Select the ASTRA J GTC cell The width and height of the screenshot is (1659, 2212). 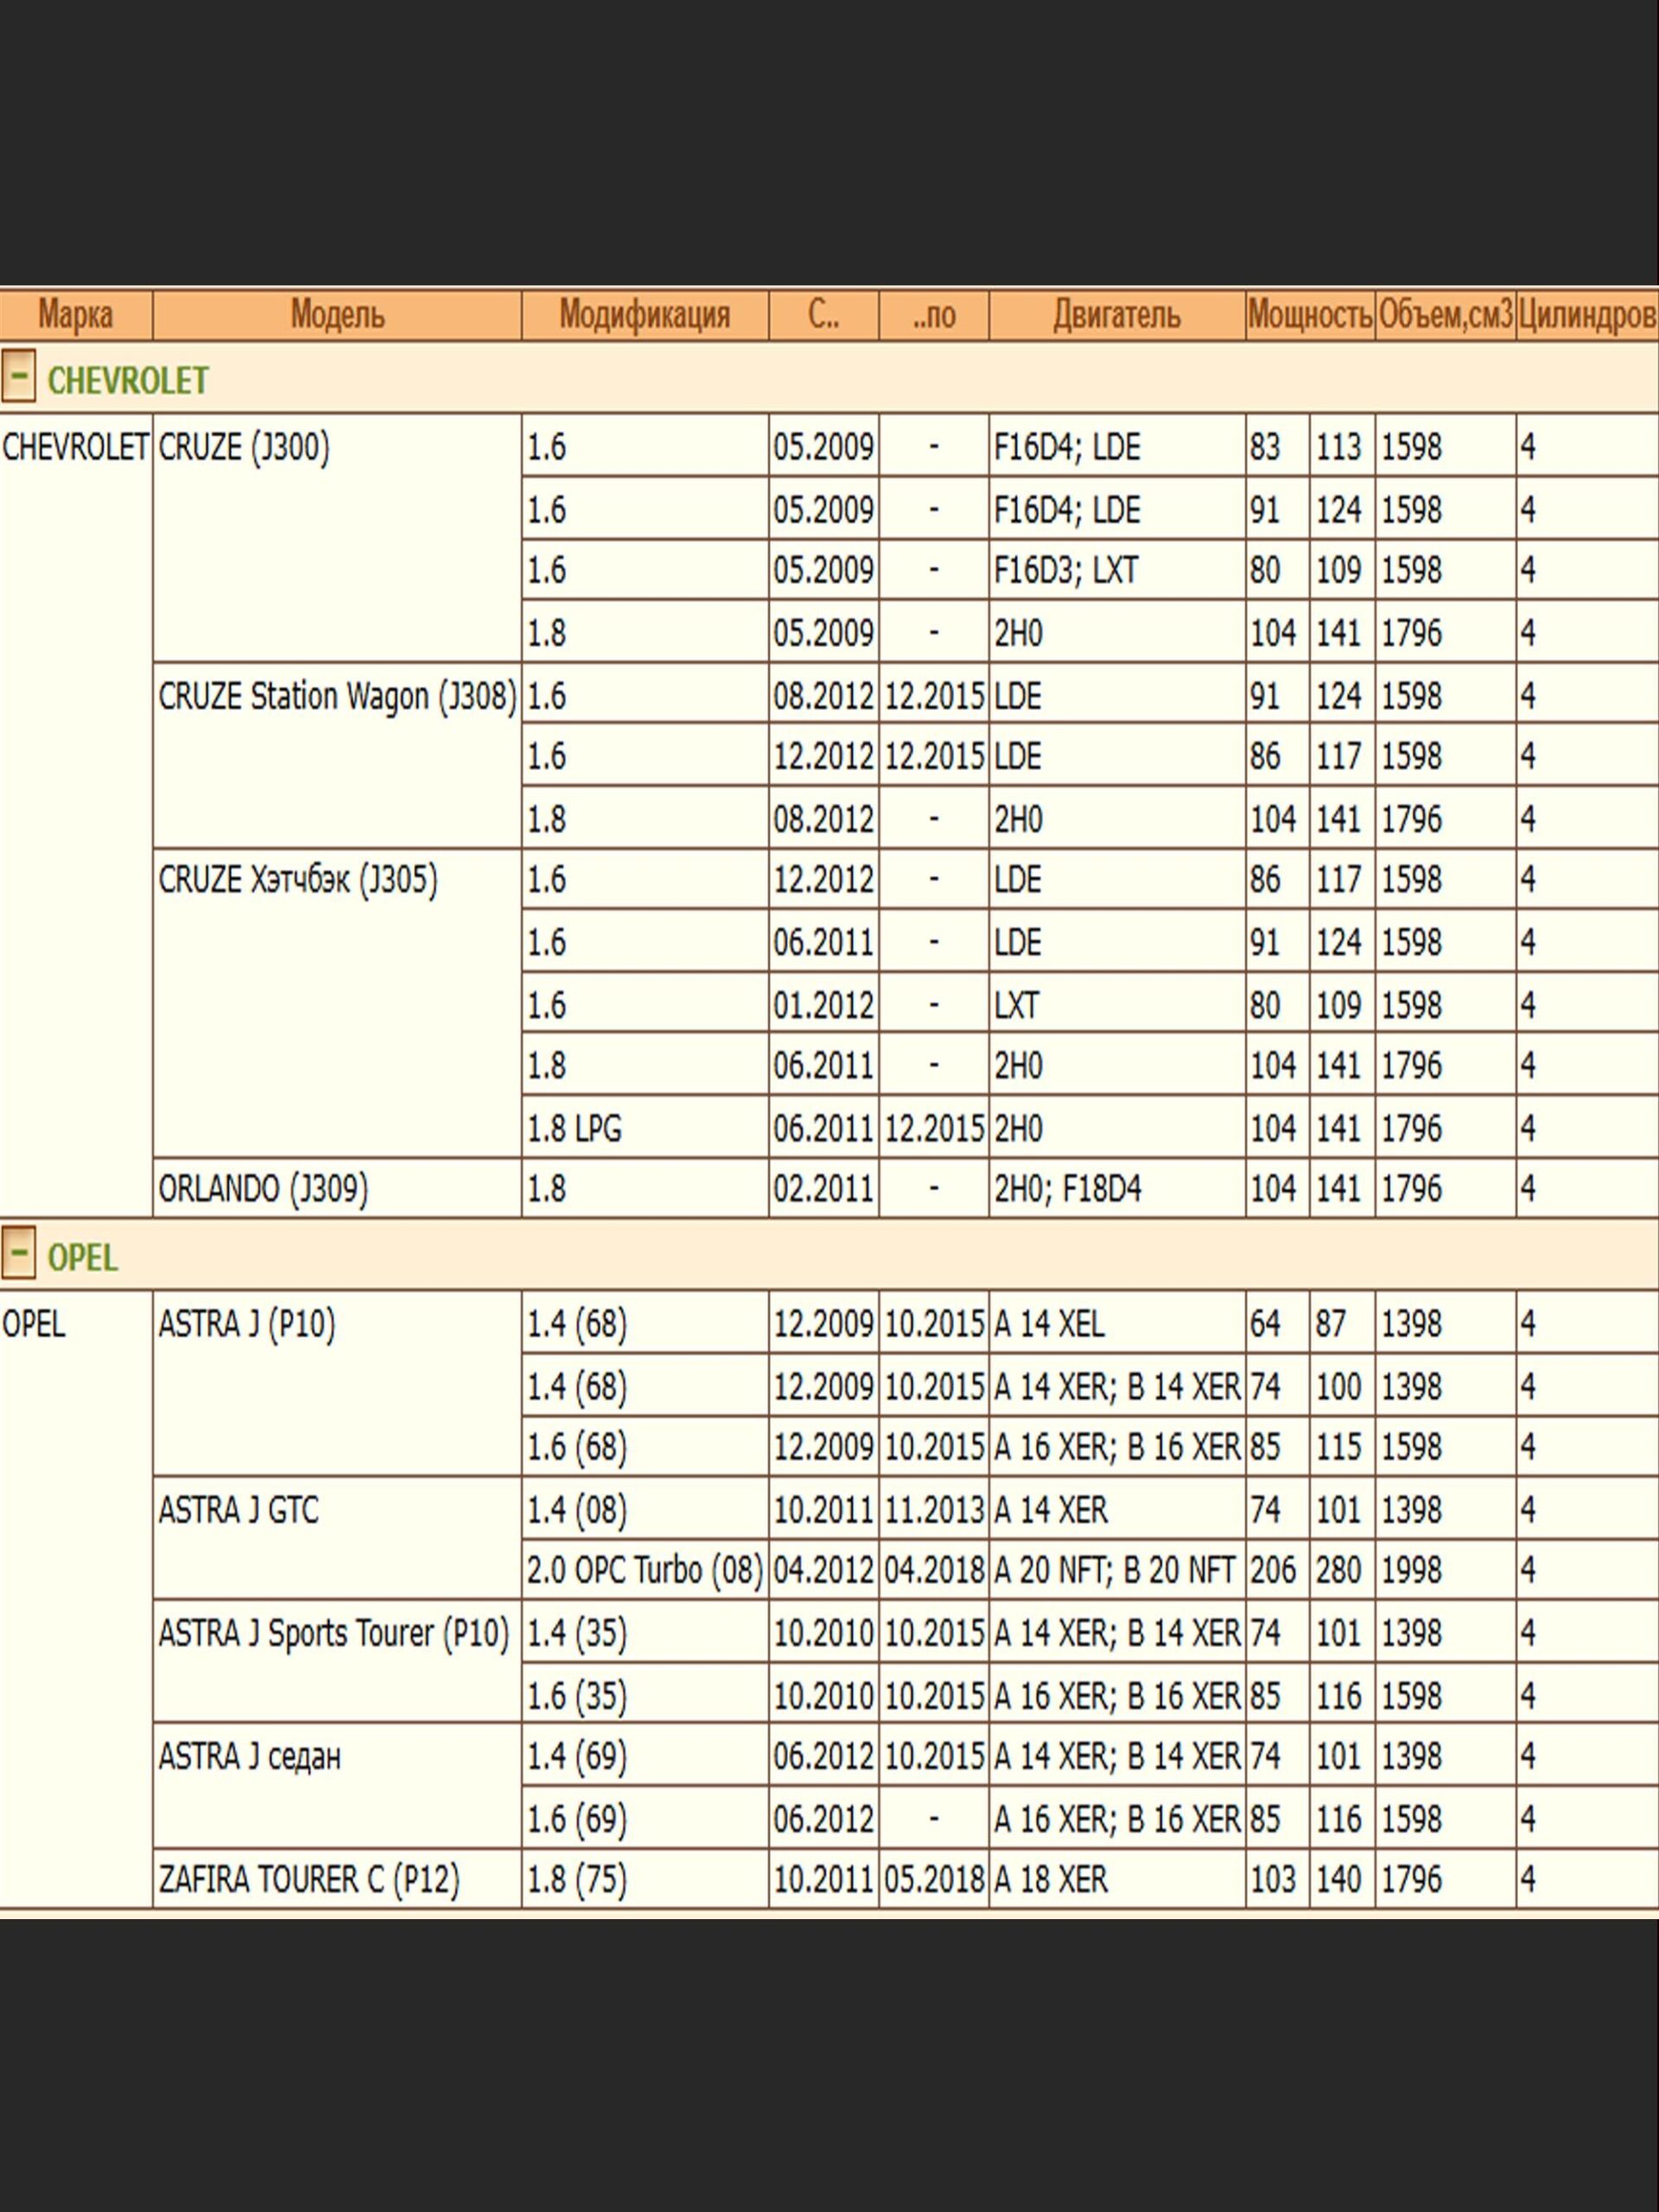coord(238,1510)
